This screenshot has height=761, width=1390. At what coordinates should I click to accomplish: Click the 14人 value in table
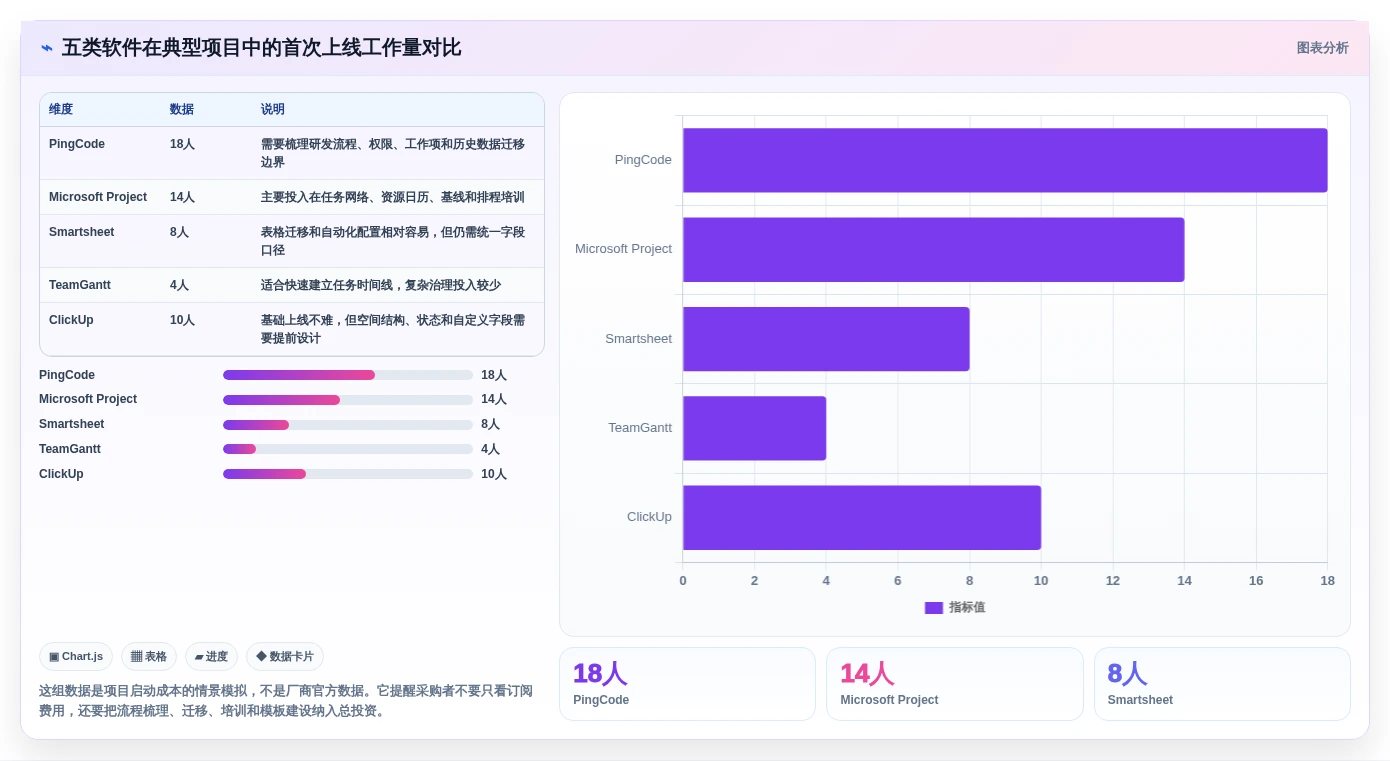pos(182,197)
